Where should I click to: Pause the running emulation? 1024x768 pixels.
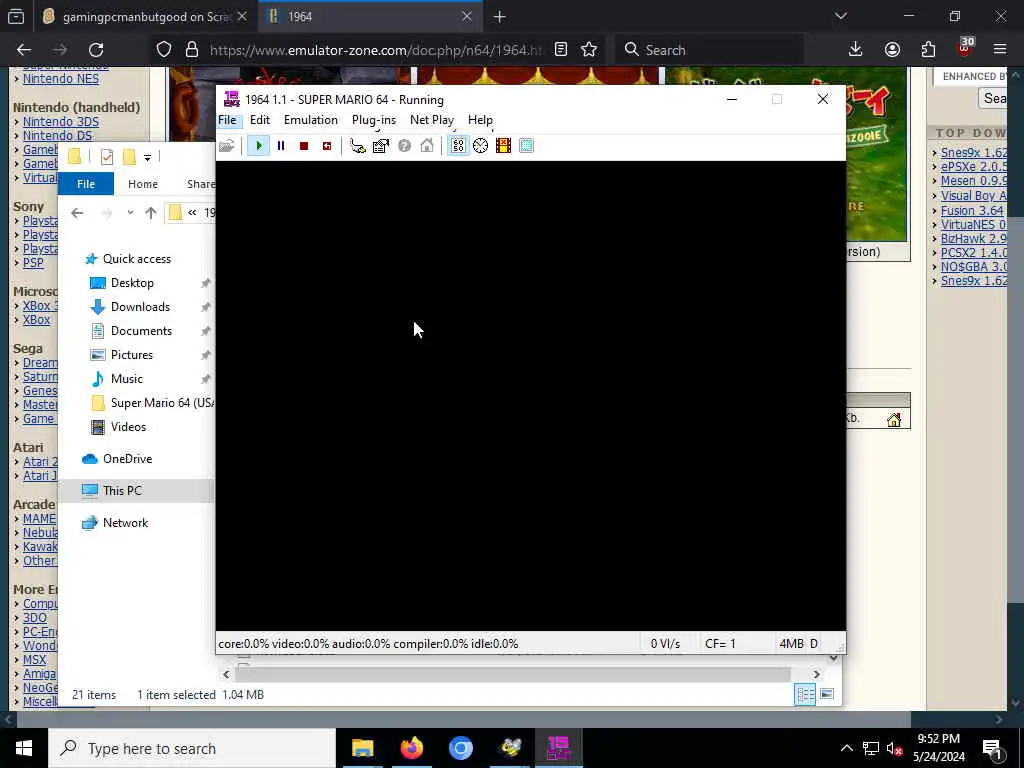click(x=281, y=146)
